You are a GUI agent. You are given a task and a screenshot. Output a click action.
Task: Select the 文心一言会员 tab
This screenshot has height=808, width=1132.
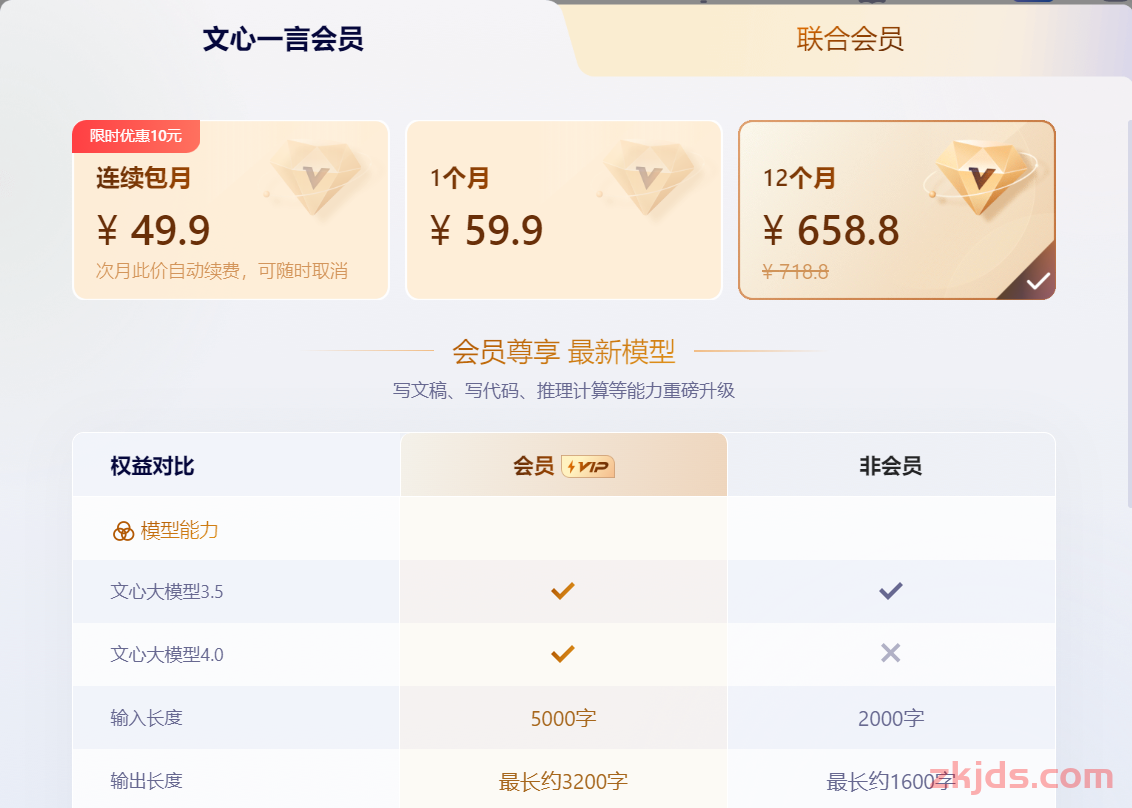(x=283, y=39)
